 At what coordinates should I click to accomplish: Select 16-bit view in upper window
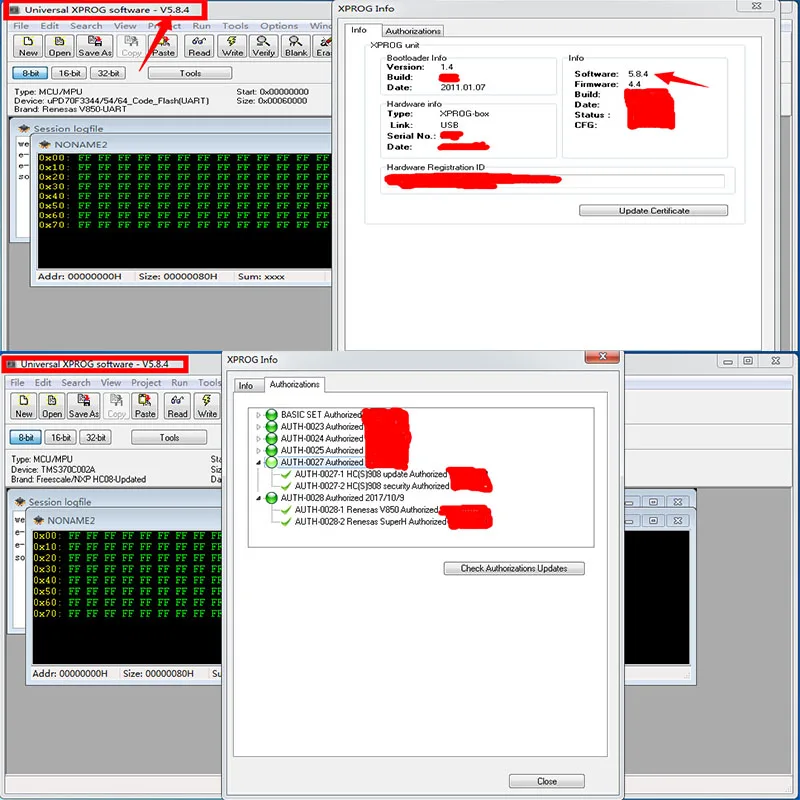click(x=69, y=73)
